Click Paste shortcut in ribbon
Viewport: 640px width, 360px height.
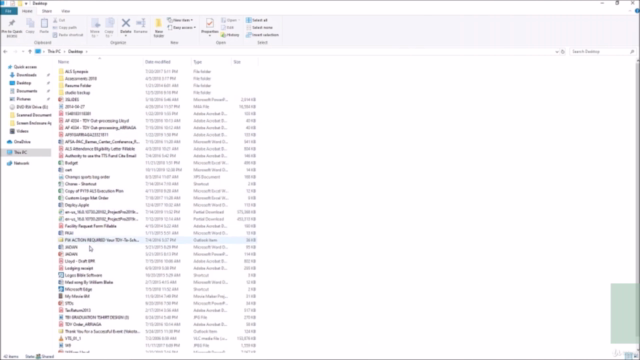pos(68,35)
